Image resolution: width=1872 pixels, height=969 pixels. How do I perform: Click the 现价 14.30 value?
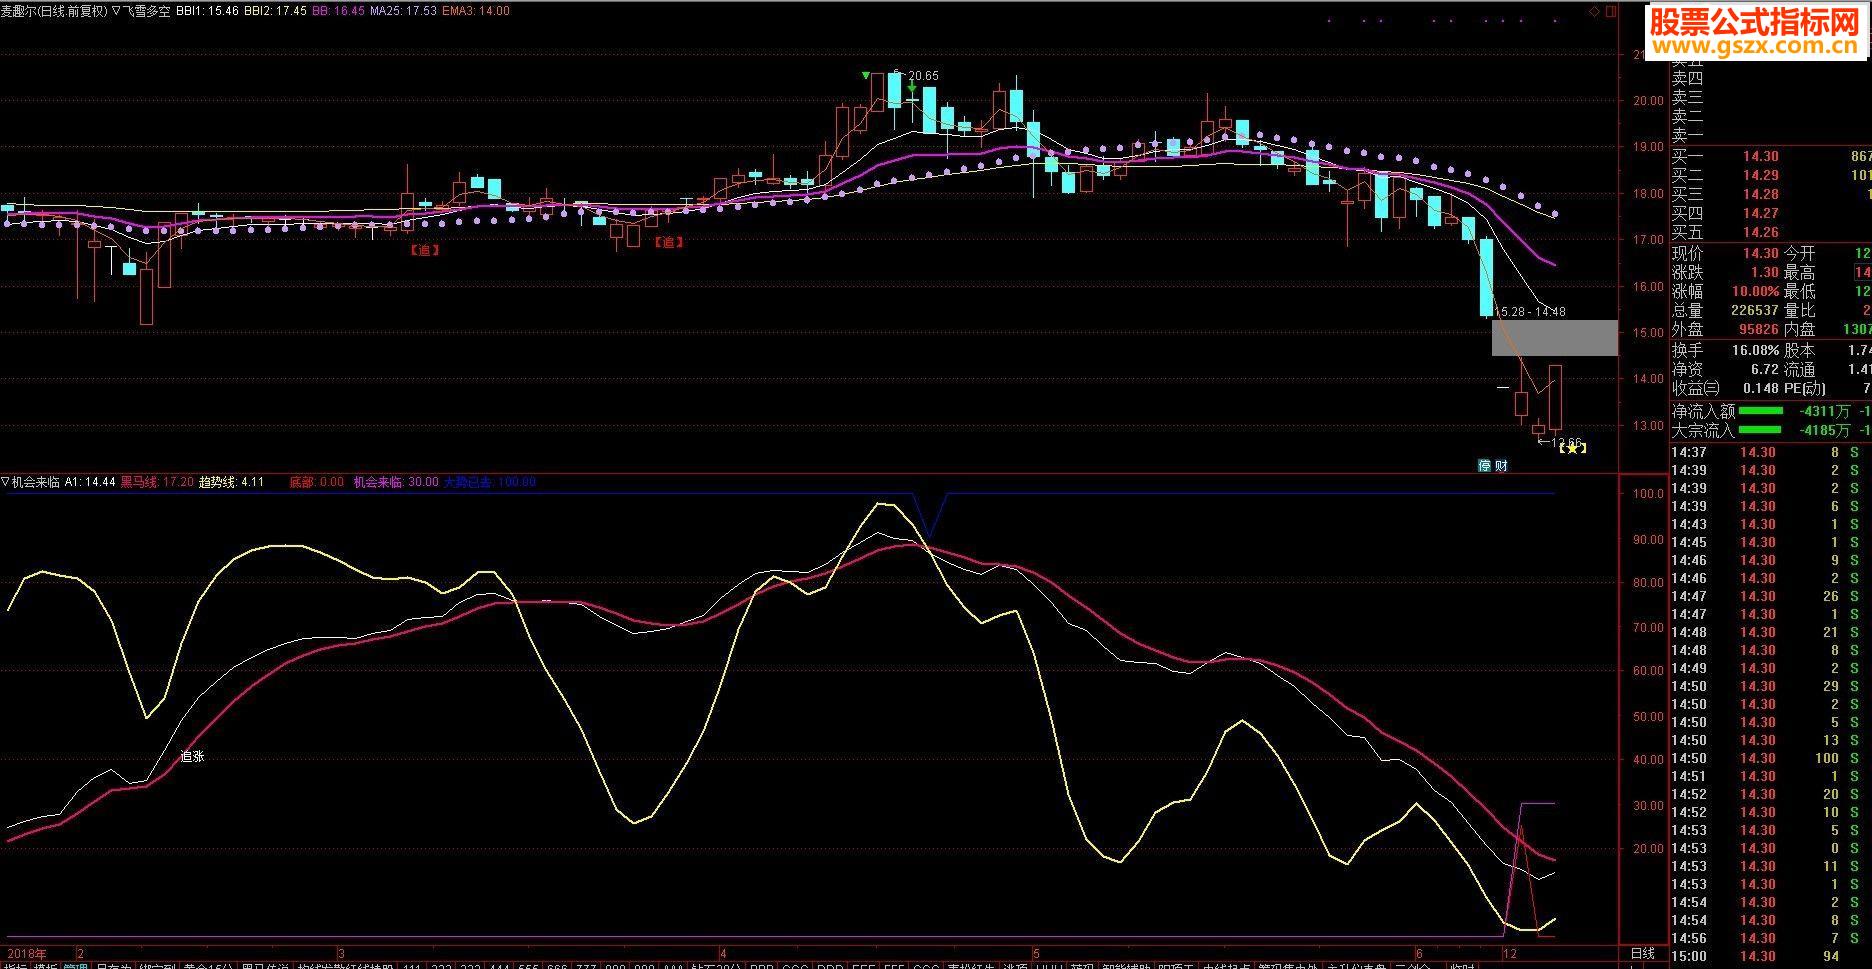pos(1761,254)
